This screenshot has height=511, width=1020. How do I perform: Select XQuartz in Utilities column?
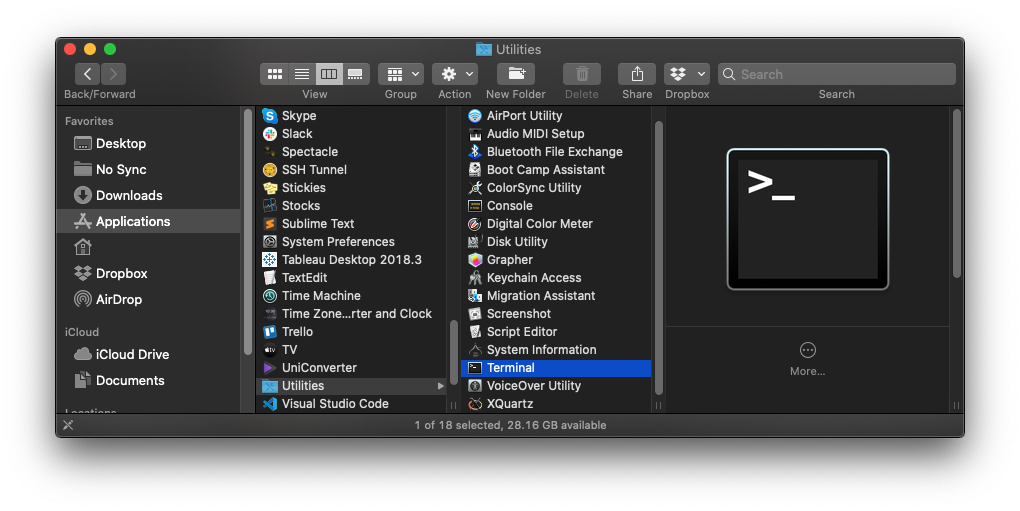pos(556,404)
